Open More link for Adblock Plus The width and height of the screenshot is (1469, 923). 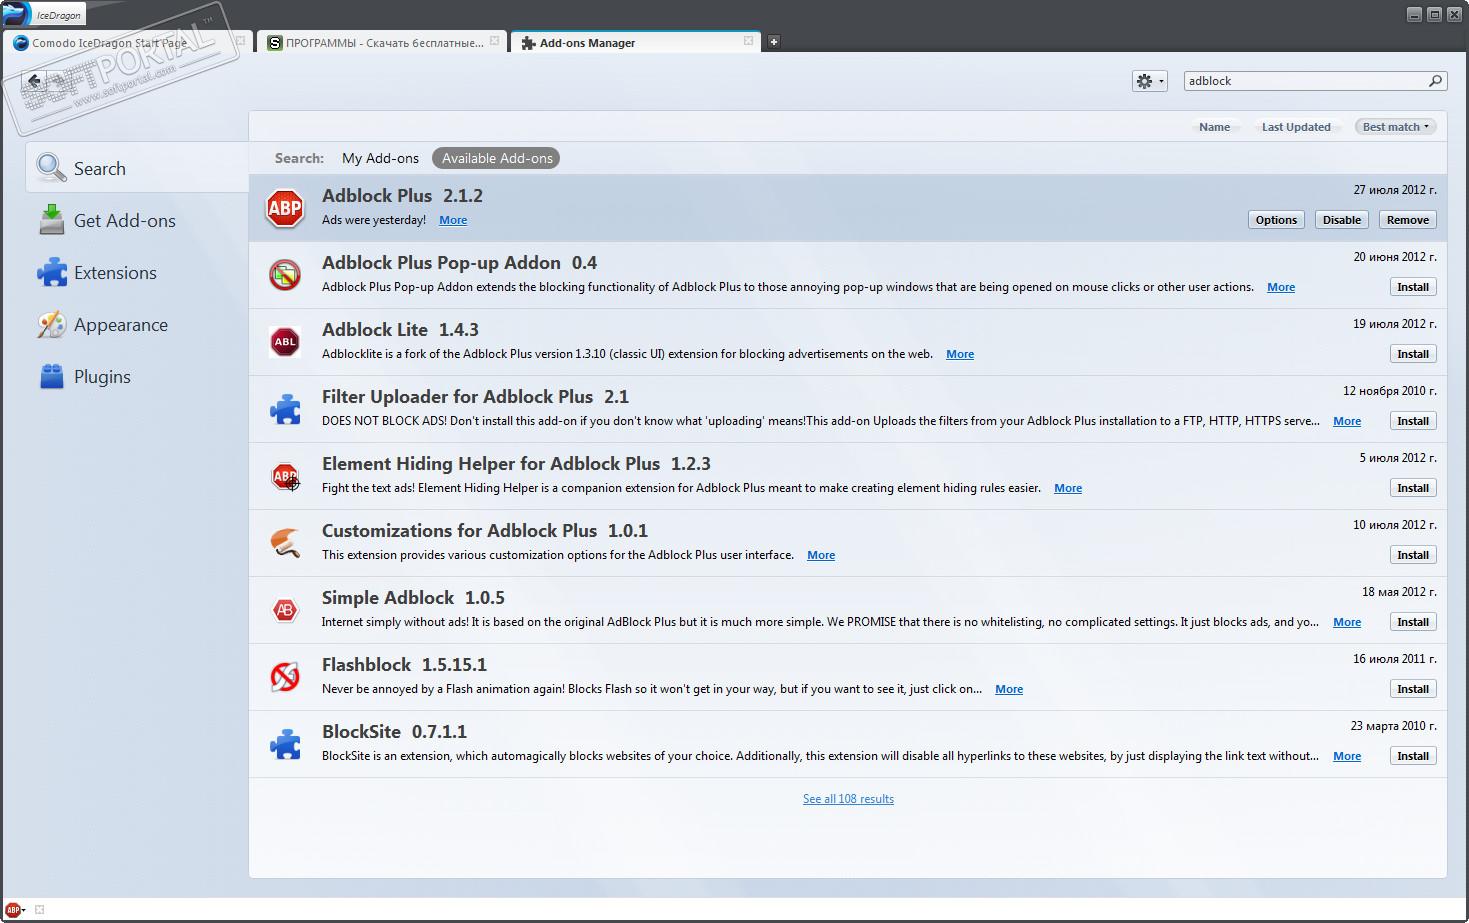point(453,220)
